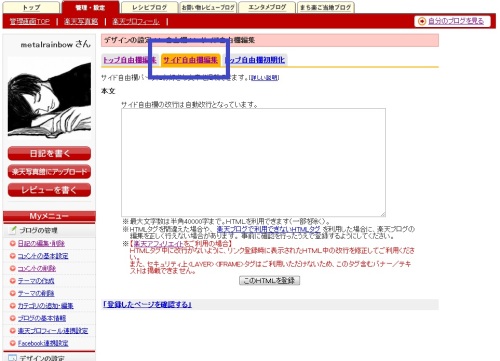The image size is (500, 361).
Task: Click inside the 本文 text area
Action: pos(253,162)
